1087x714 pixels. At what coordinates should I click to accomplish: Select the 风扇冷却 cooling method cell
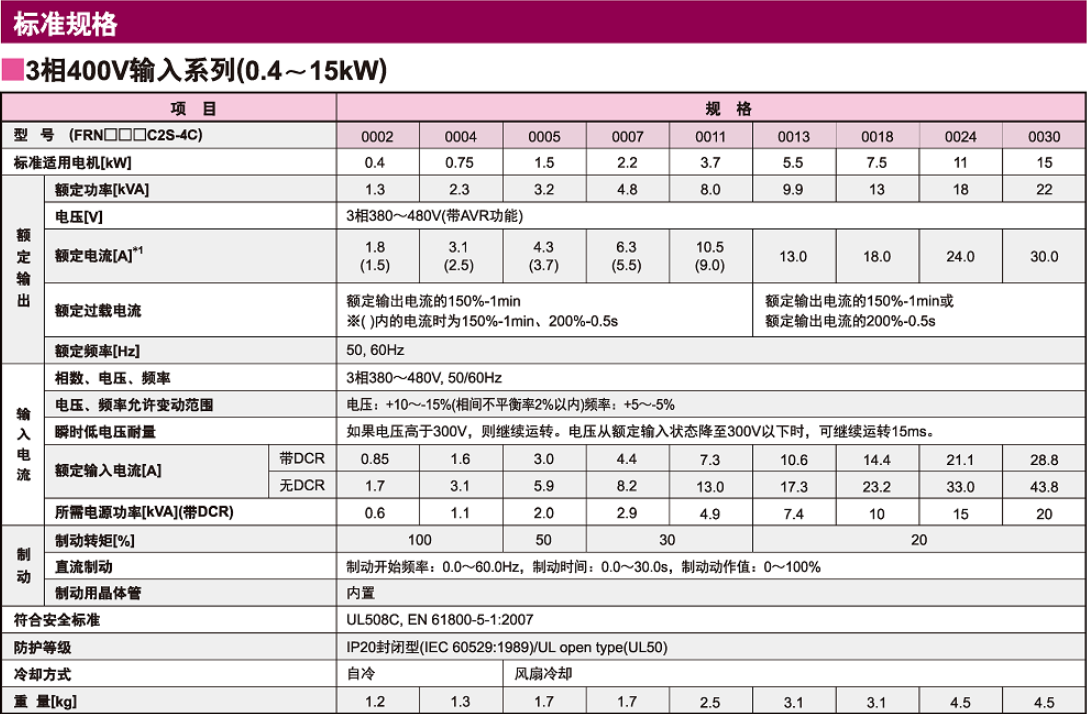coord(544,674)
